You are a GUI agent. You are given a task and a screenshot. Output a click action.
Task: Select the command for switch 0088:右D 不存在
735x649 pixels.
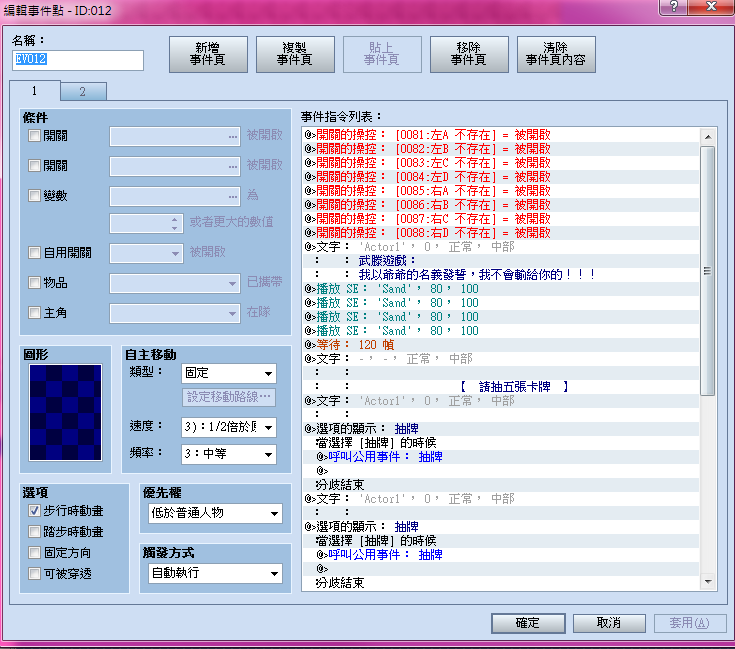coord(501,233)
